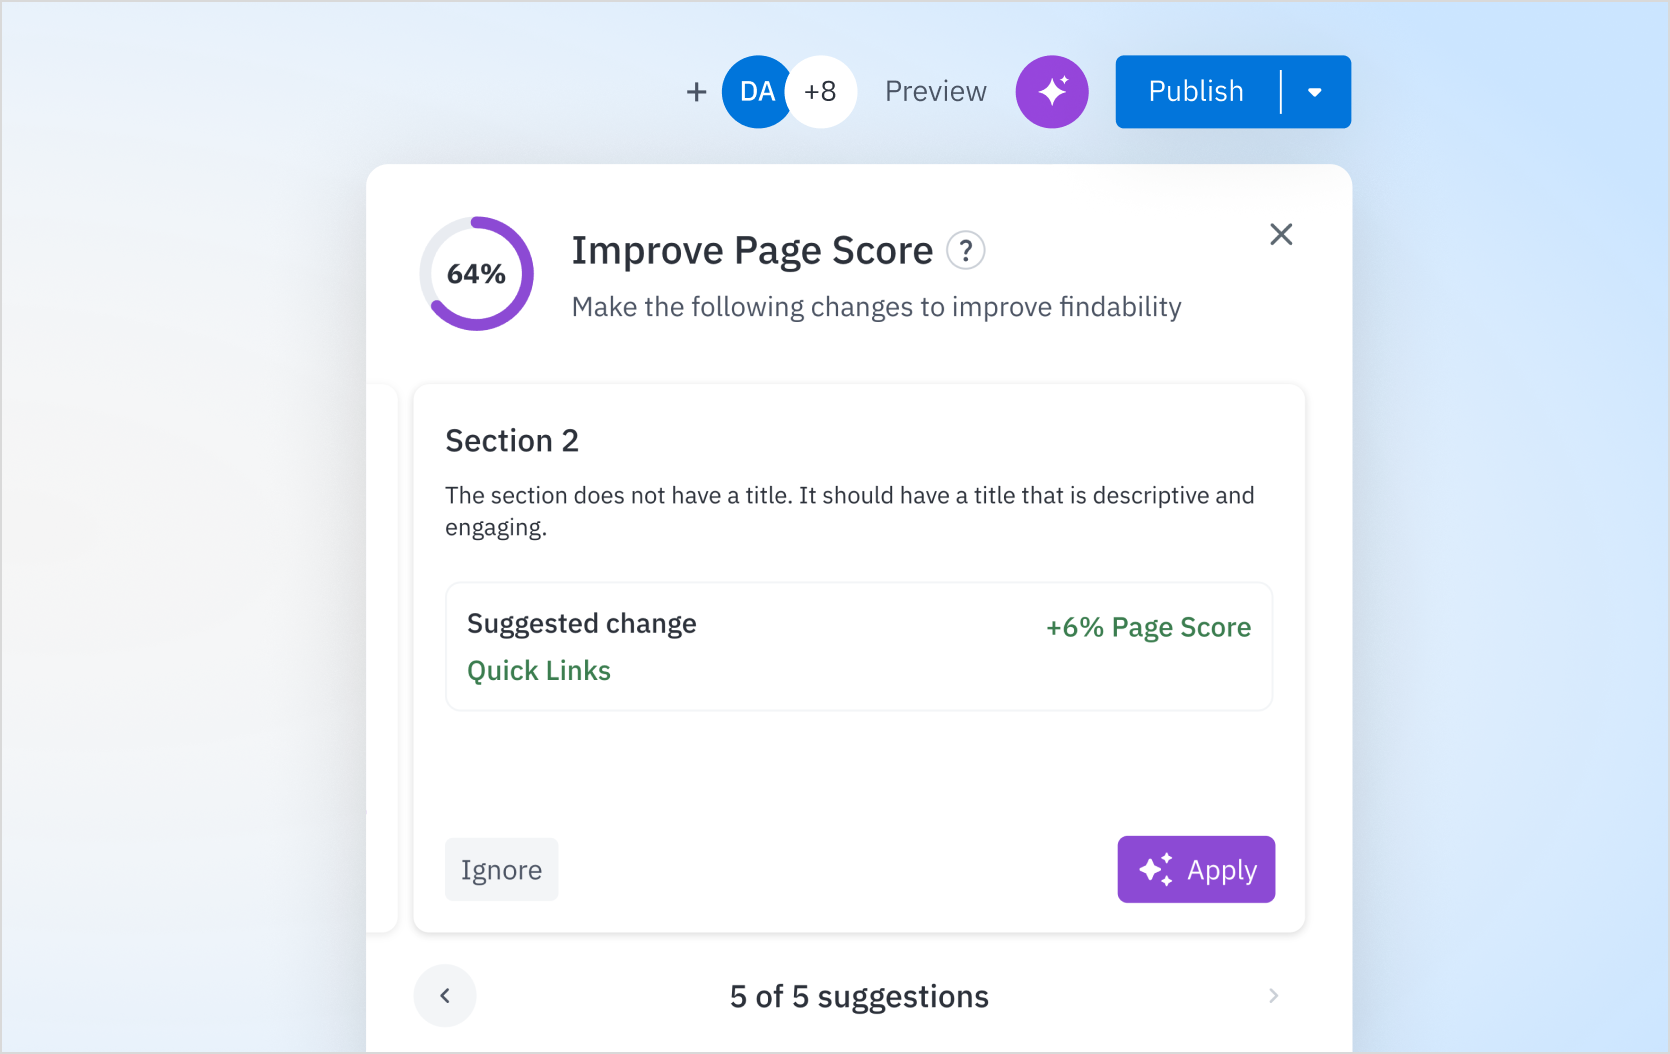The image size is (1670, 1054).
Task: Open the Improve Page Score help icon
Action: pyautogui.click(x=966, y=251)
